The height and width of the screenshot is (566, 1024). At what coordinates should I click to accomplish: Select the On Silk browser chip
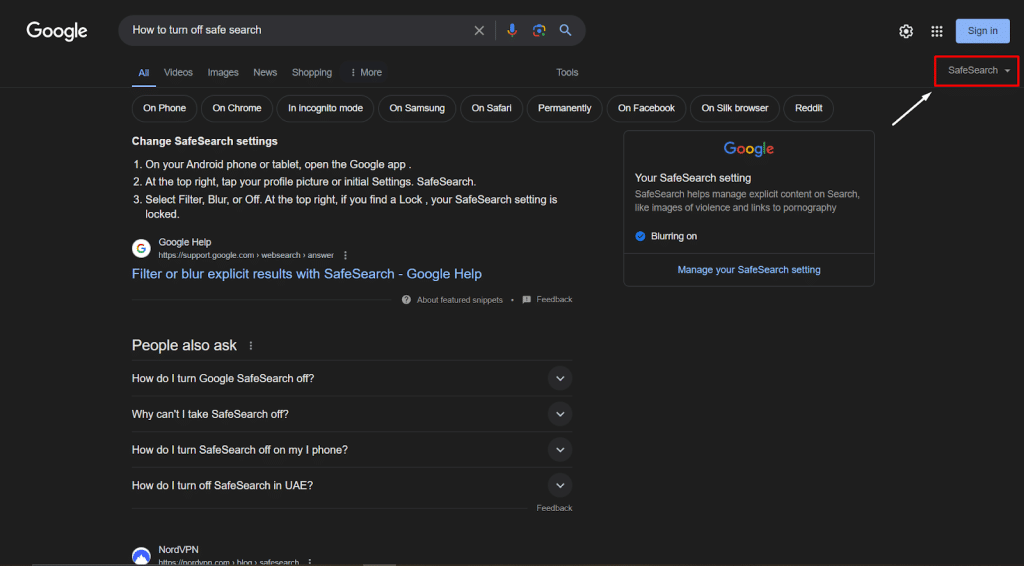pos(735,108)
